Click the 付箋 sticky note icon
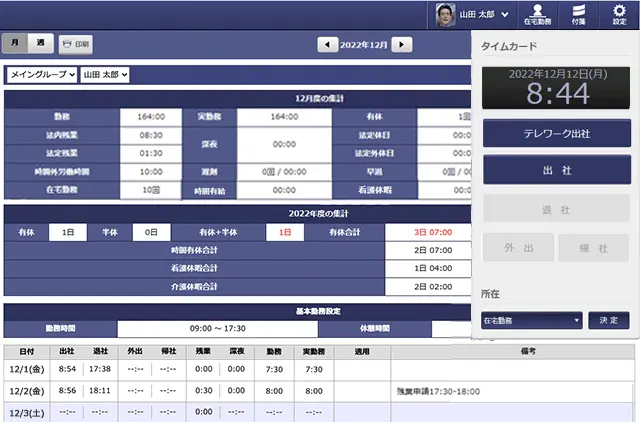Screen dimensions: 640x422 tap(578, 14)
